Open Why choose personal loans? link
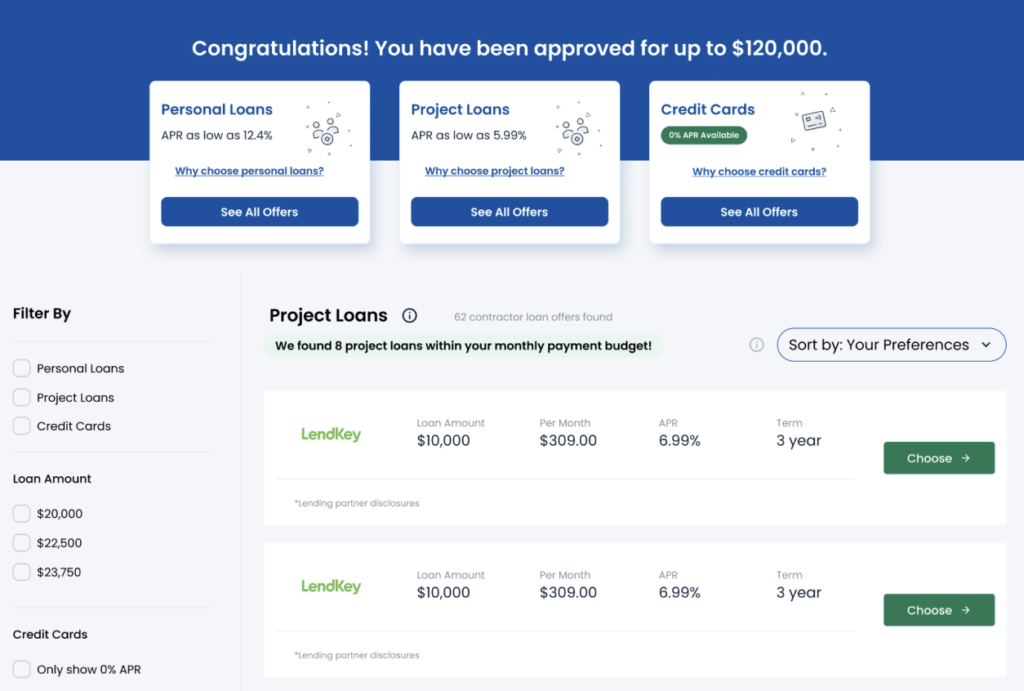Viewport: 1024px width, 691px height. [249, 171]
